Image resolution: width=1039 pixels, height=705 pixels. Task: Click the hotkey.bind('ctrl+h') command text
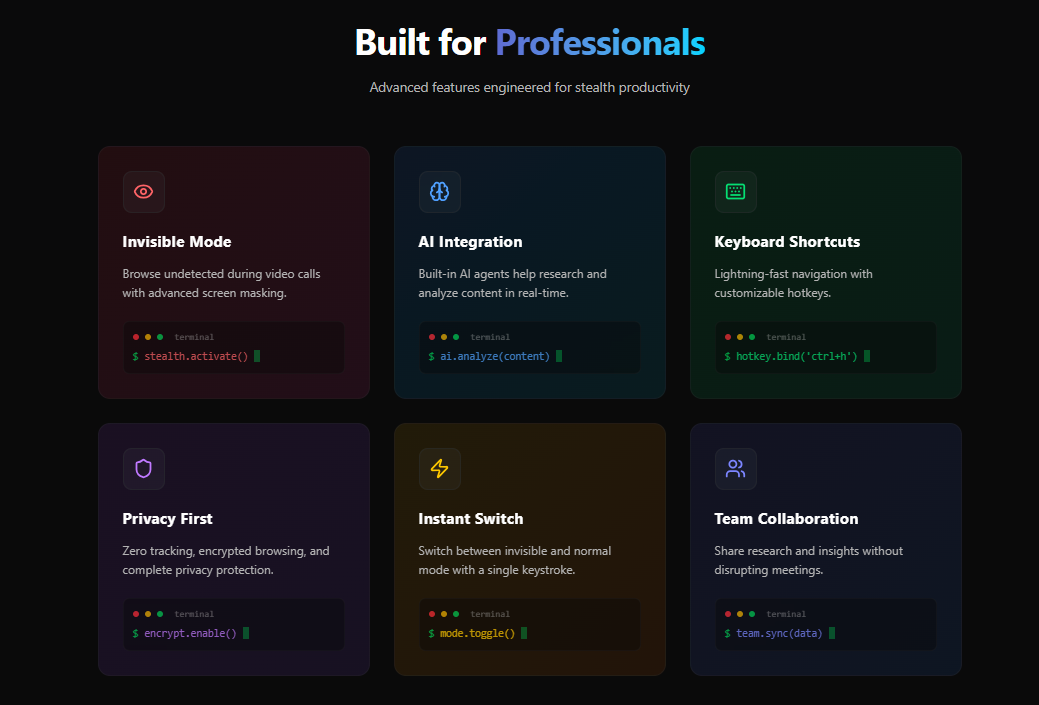tap(796, 356)
